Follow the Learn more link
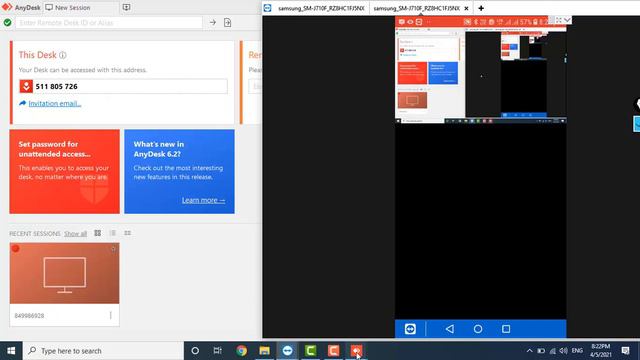This screenshot has width=640, height=360. tap(203, 200)
